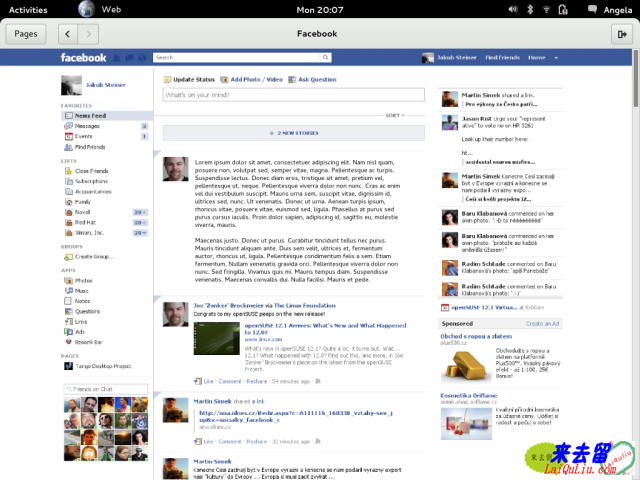Open the openSUSE 12.1 article thumbnail

[216, 338]
